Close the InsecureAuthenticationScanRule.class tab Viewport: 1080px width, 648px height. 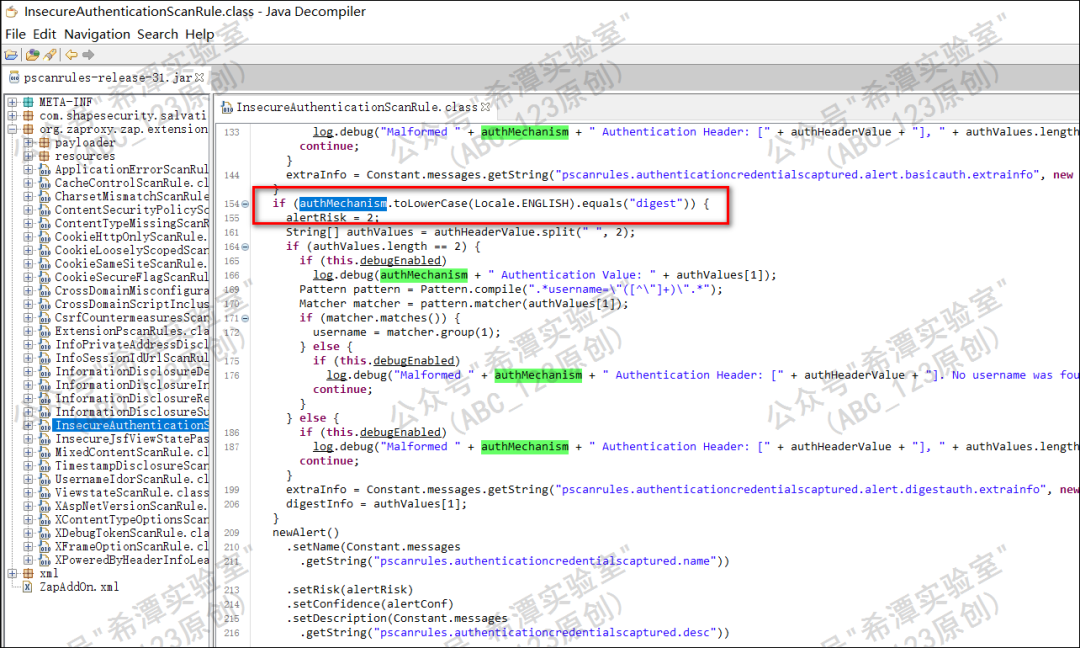(x=485, y=107)
